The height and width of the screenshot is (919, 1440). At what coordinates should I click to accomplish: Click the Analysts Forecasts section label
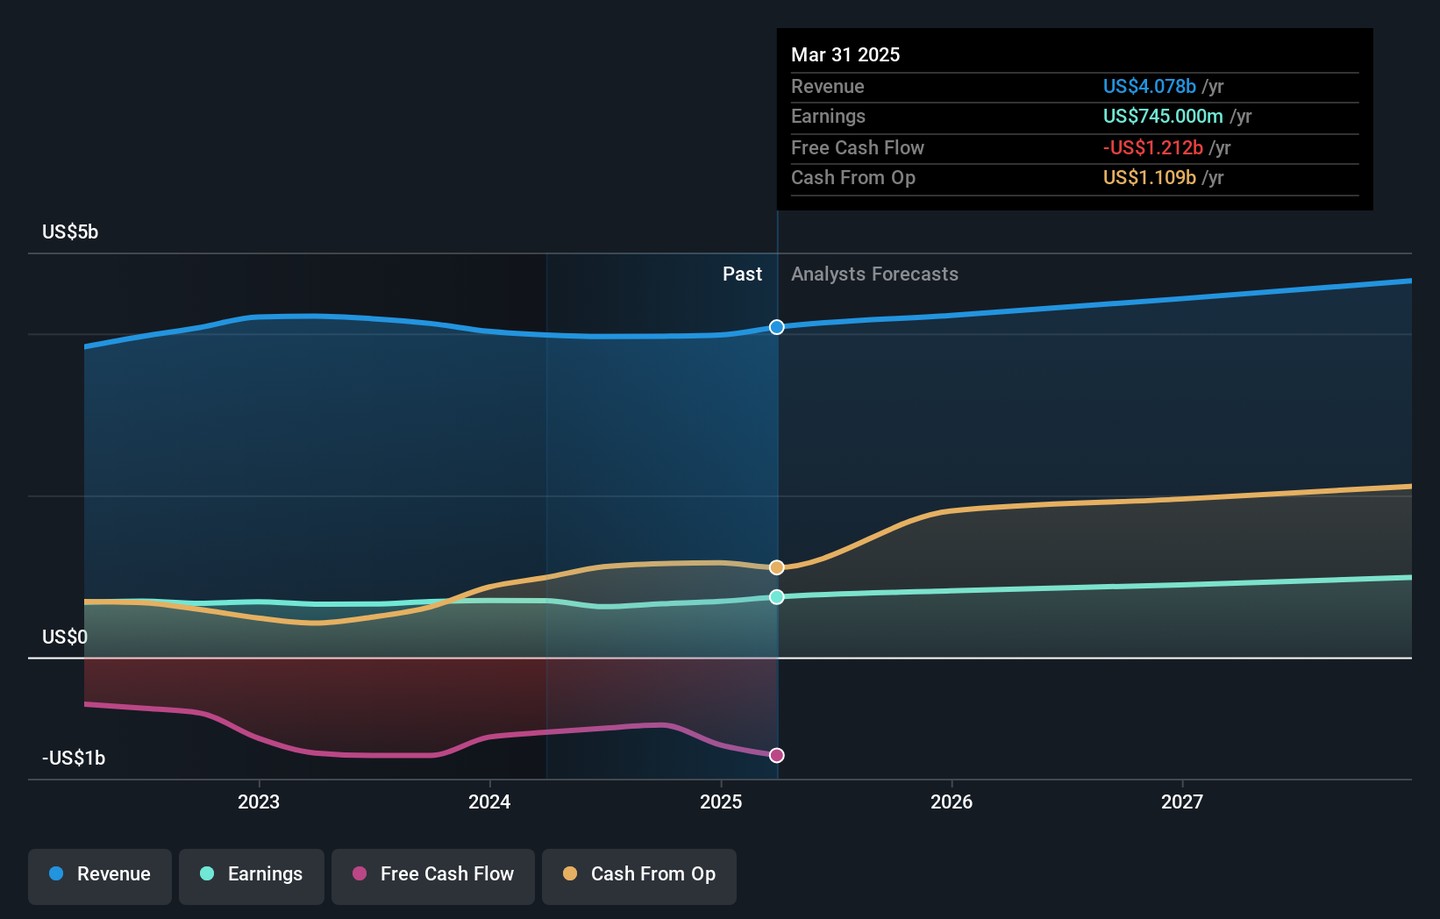[874, 274]
